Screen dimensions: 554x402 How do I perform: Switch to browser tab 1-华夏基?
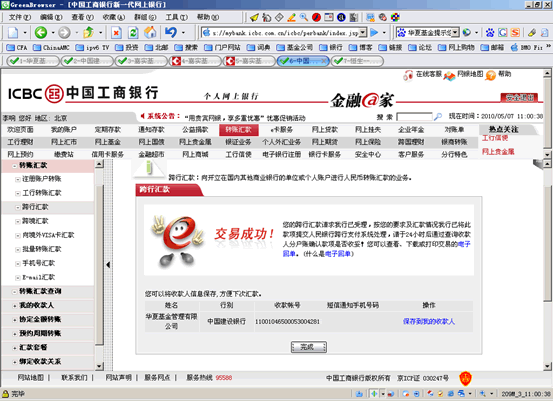coord(33,61)
